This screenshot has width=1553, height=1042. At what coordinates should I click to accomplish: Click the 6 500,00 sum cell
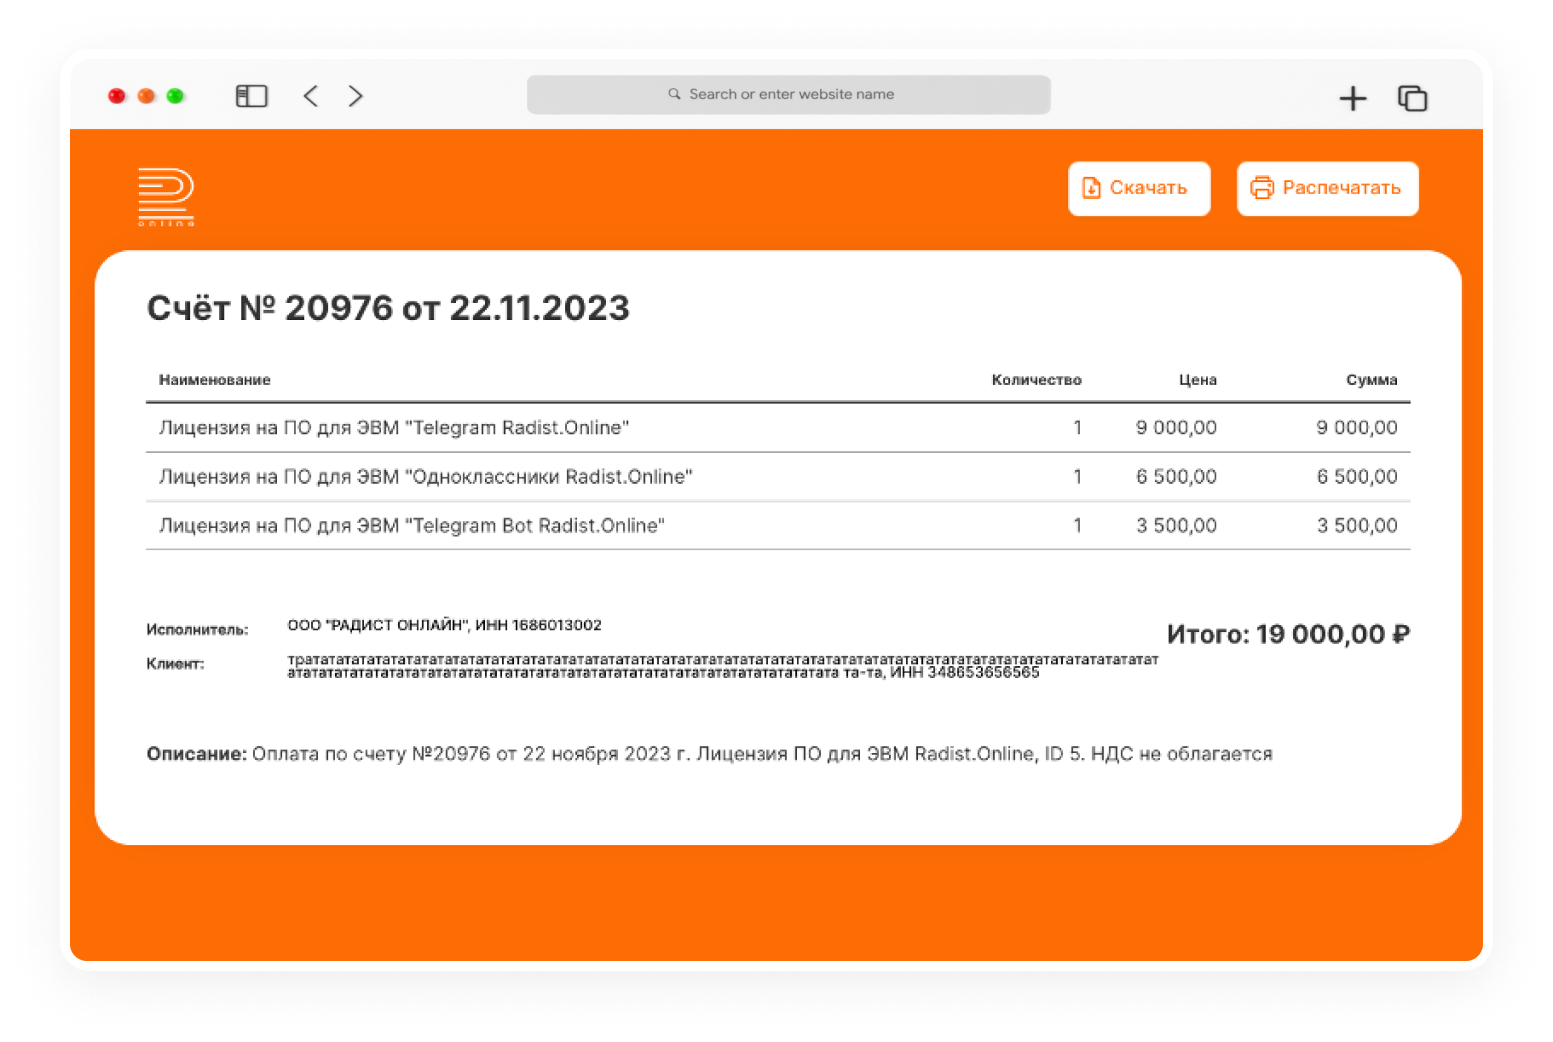(x=1357, y=477)
